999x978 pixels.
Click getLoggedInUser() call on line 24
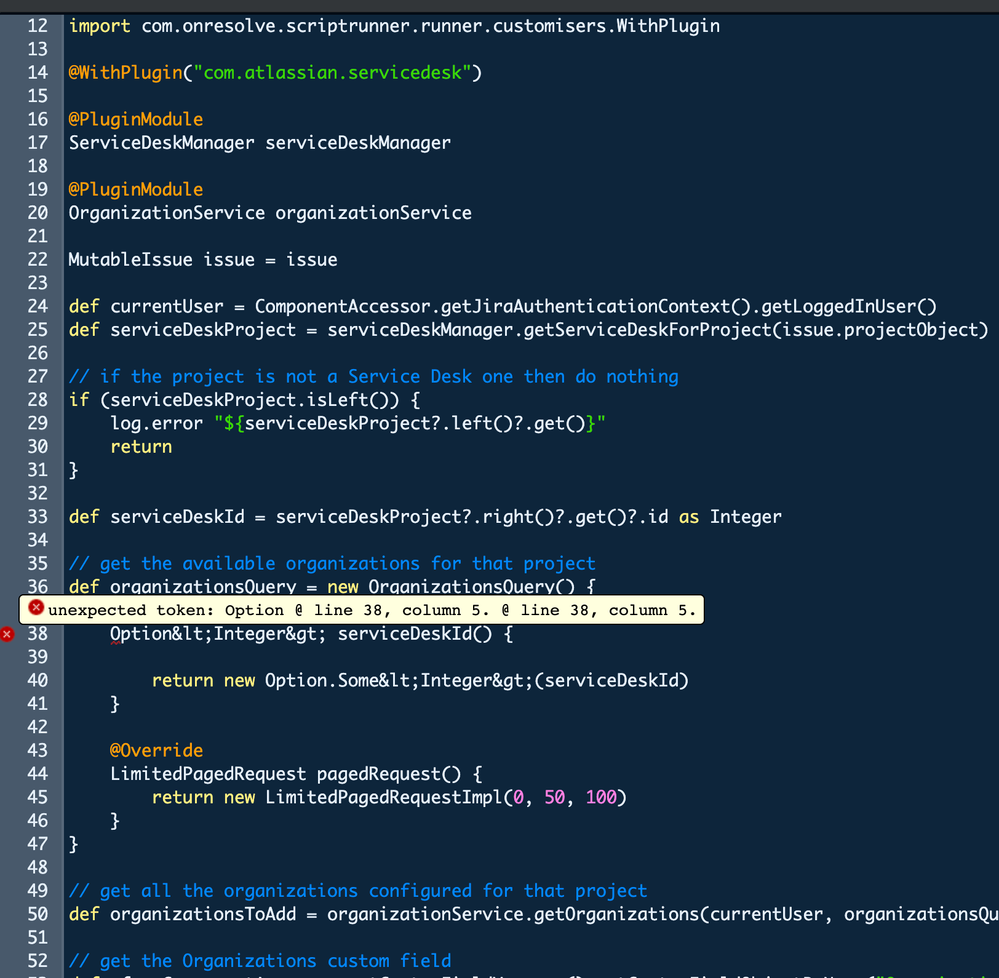point(849,306)
